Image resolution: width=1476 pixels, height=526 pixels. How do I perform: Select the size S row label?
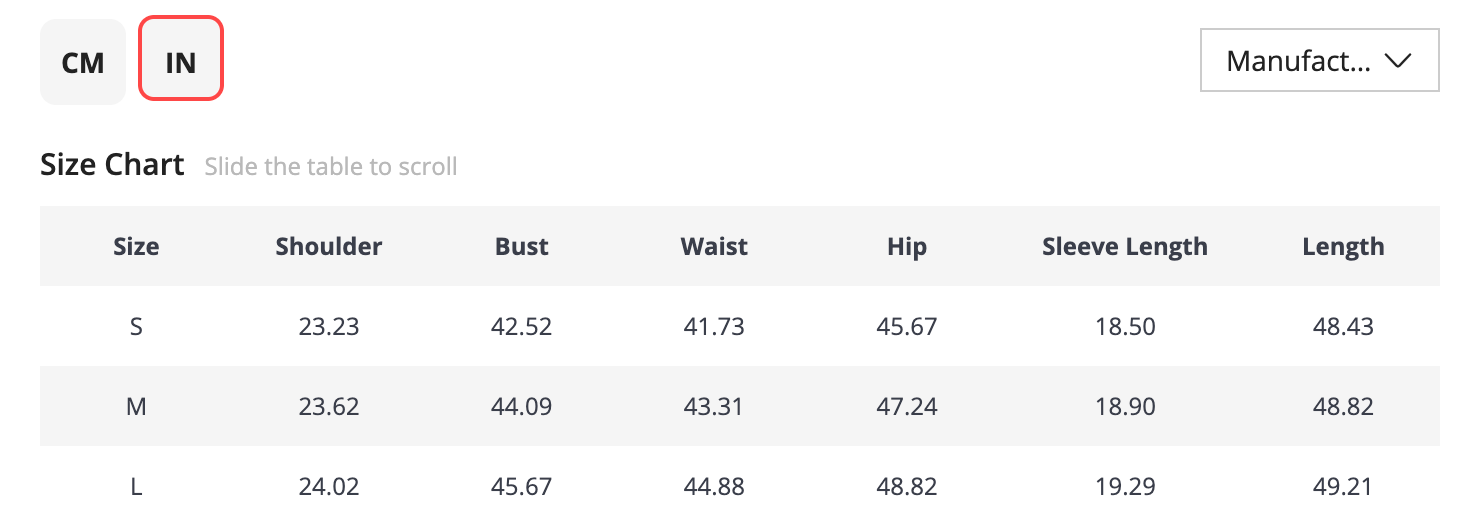point(136,326)
